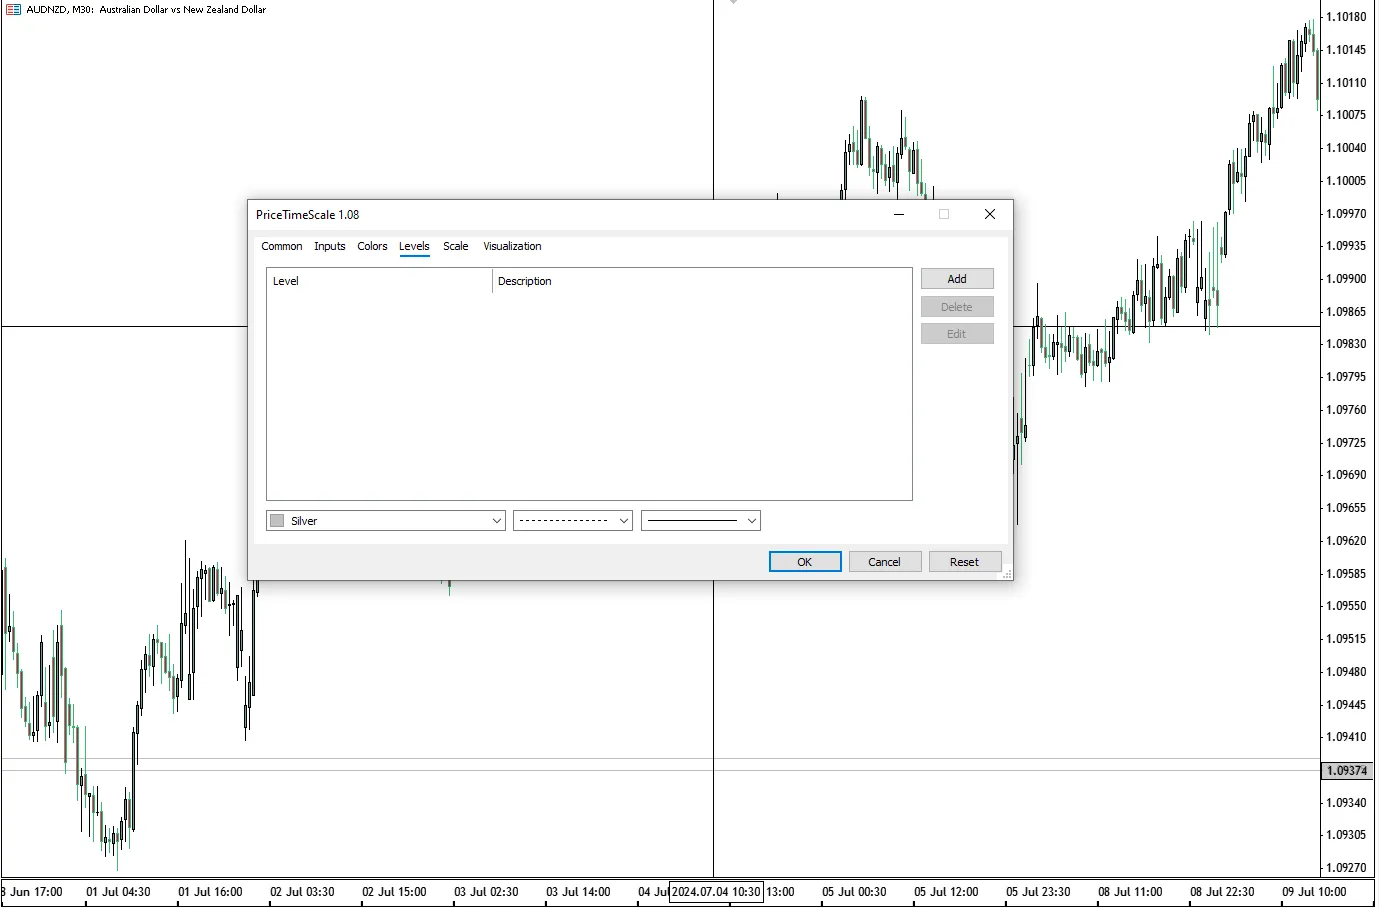
Task: Open the Visualization tab
Action: (x=512, y=246)
